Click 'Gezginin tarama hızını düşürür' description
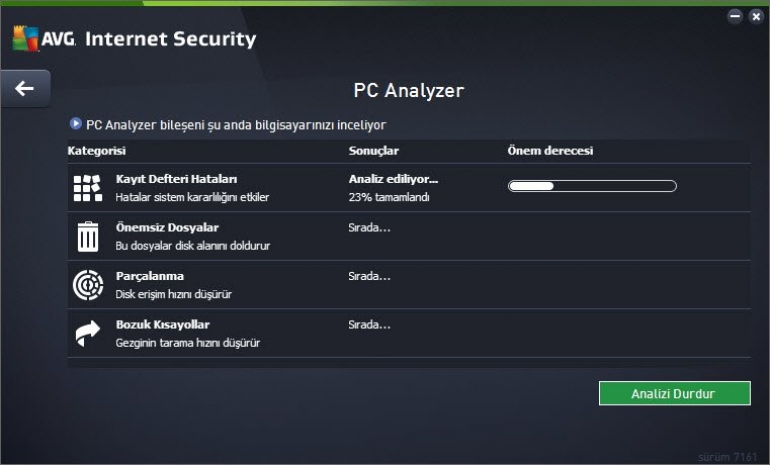 188,343
